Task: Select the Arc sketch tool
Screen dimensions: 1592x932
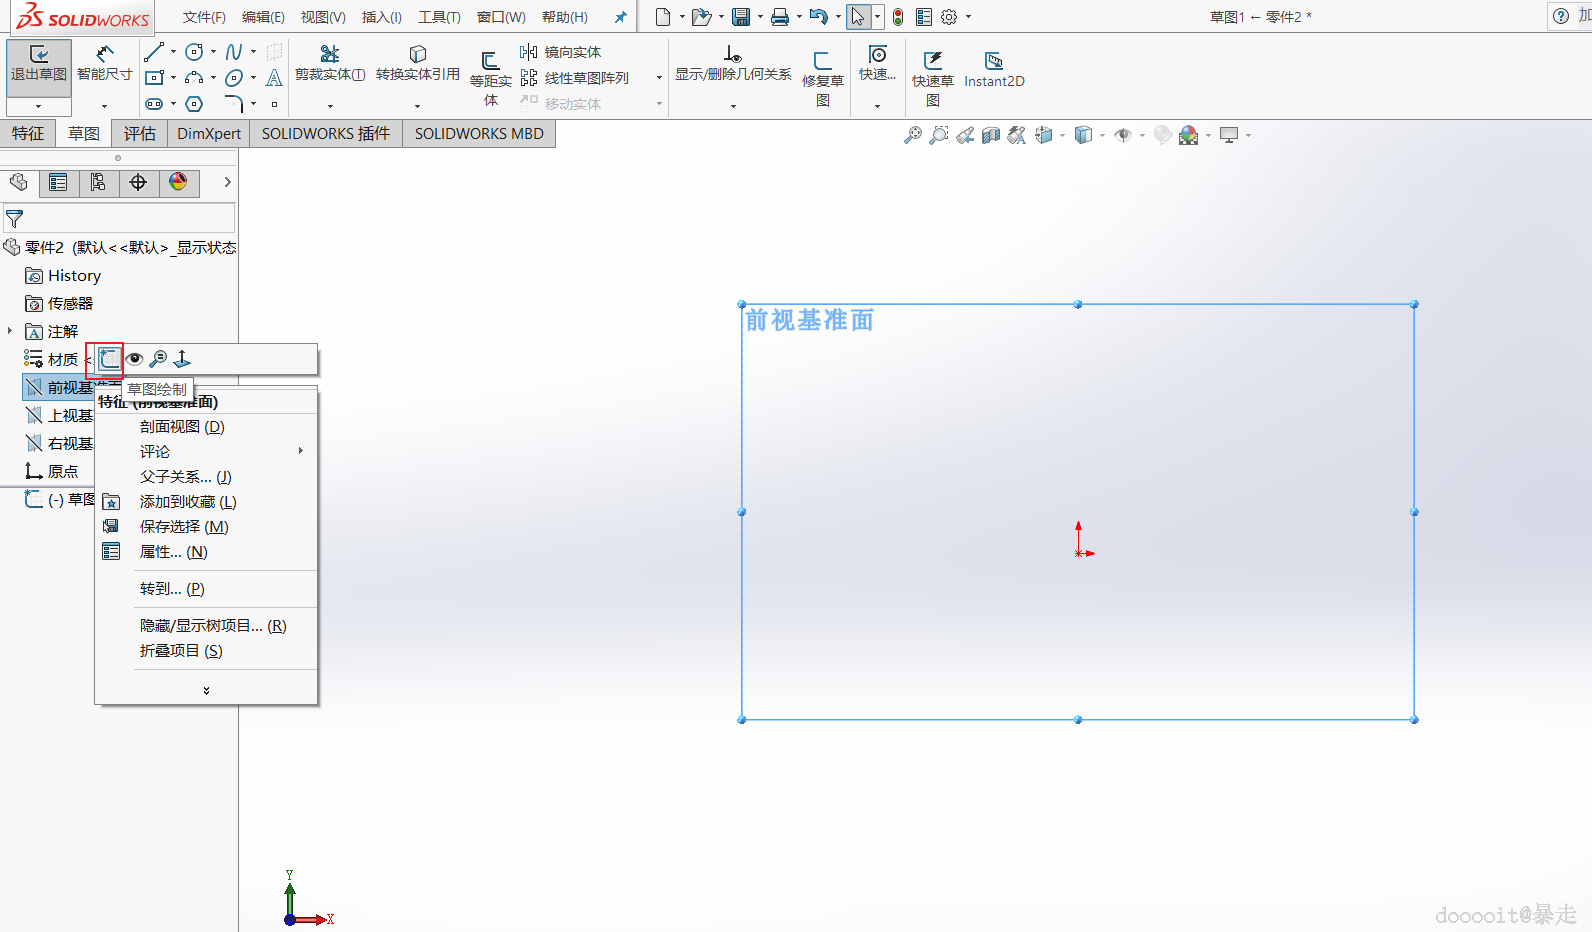Action: point(194,78)
